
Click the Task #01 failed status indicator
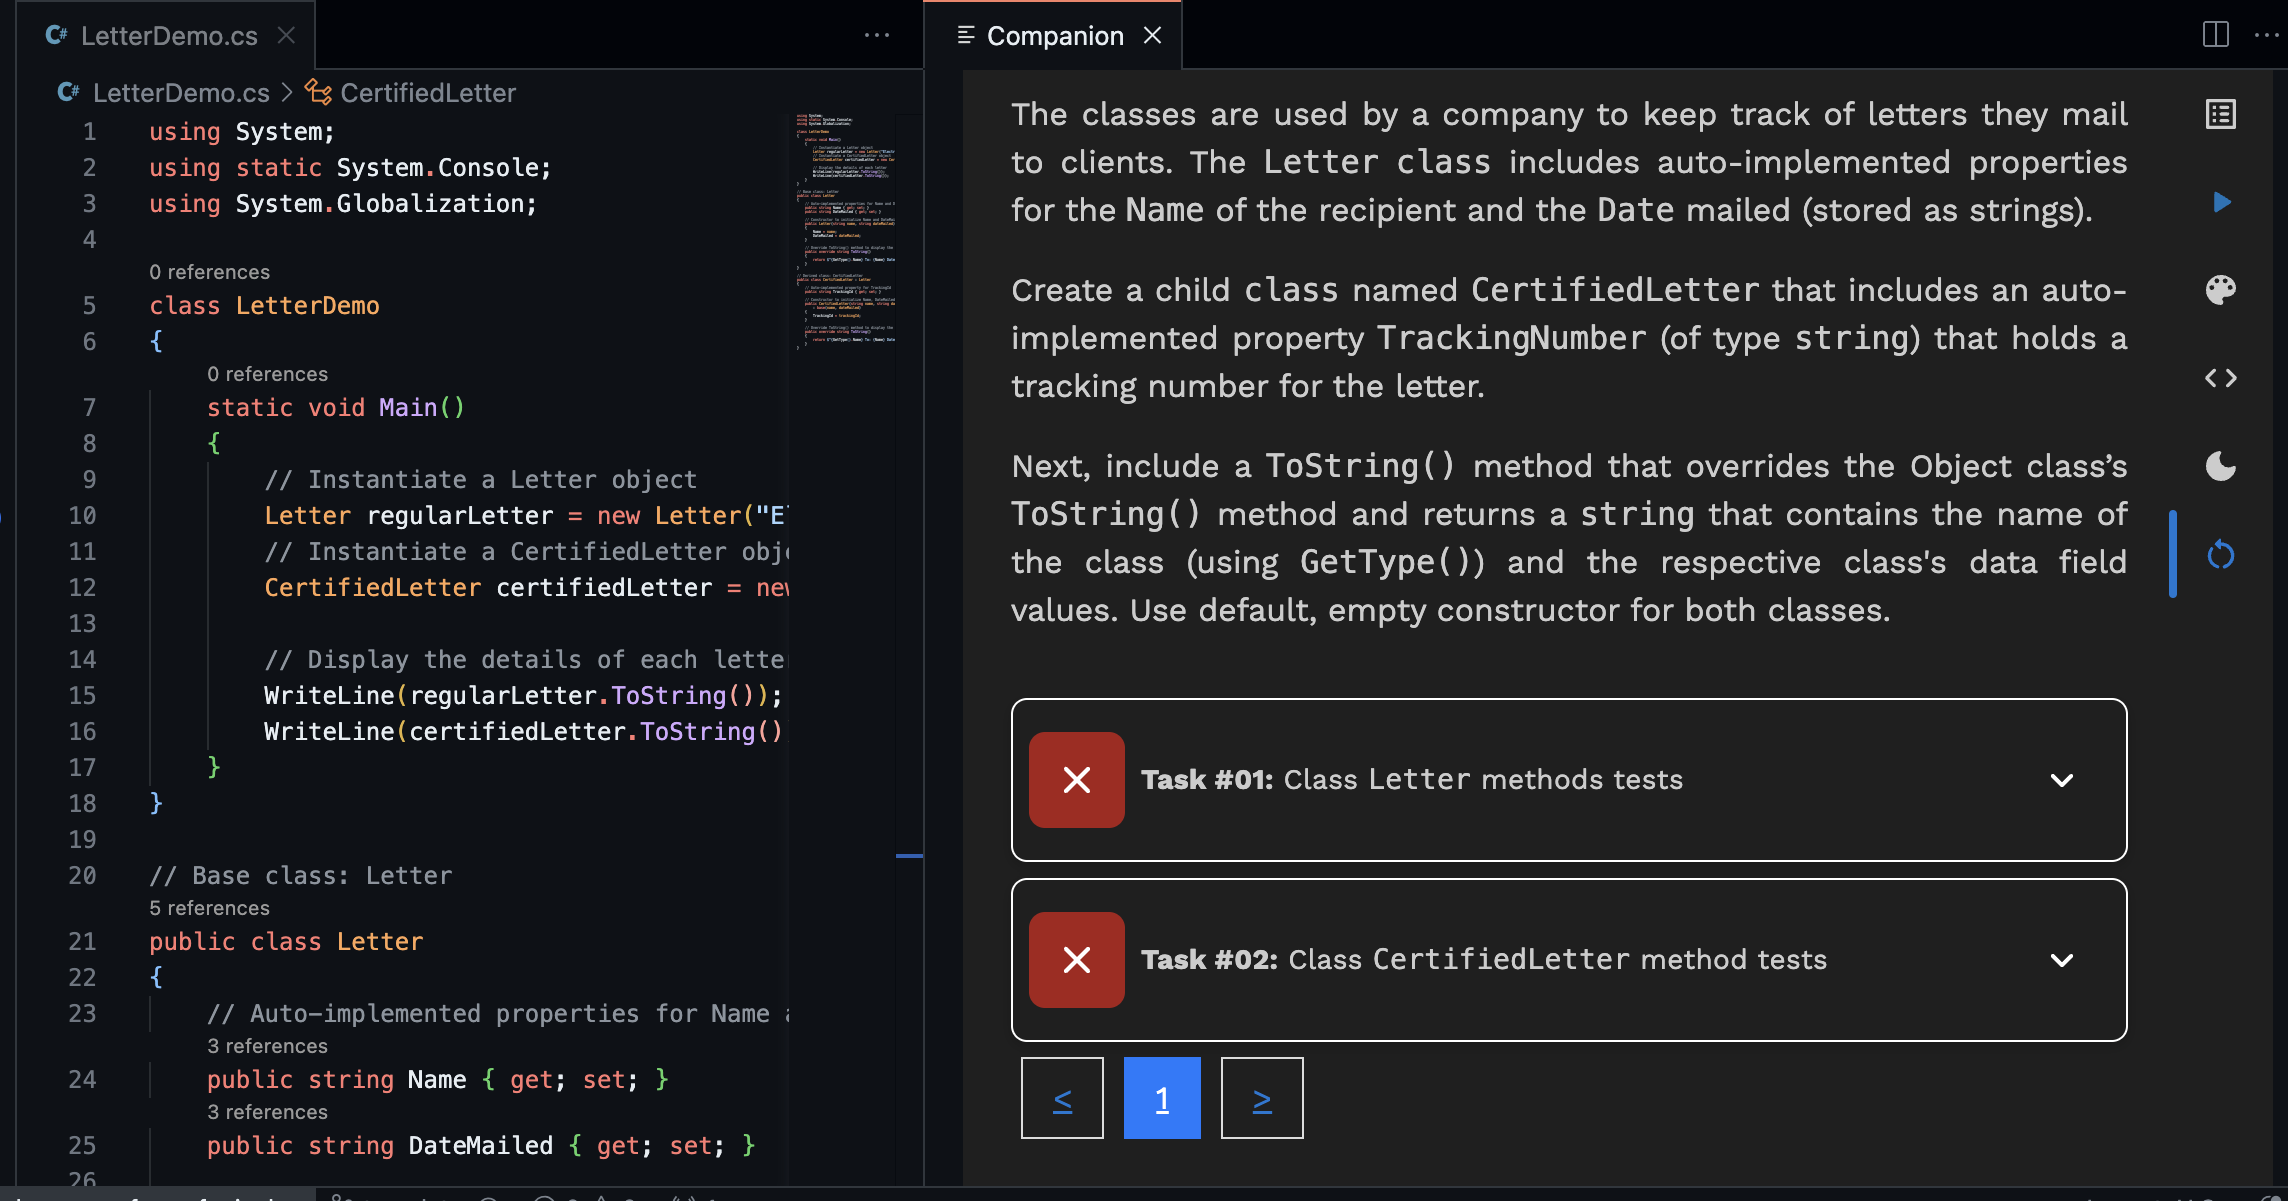coord(1076,780)
